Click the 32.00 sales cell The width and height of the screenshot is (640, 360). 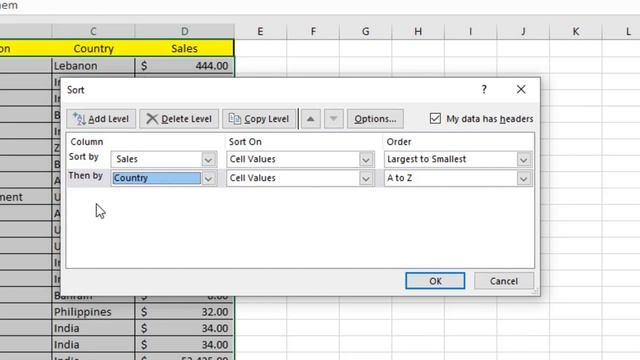pos(184,312)
